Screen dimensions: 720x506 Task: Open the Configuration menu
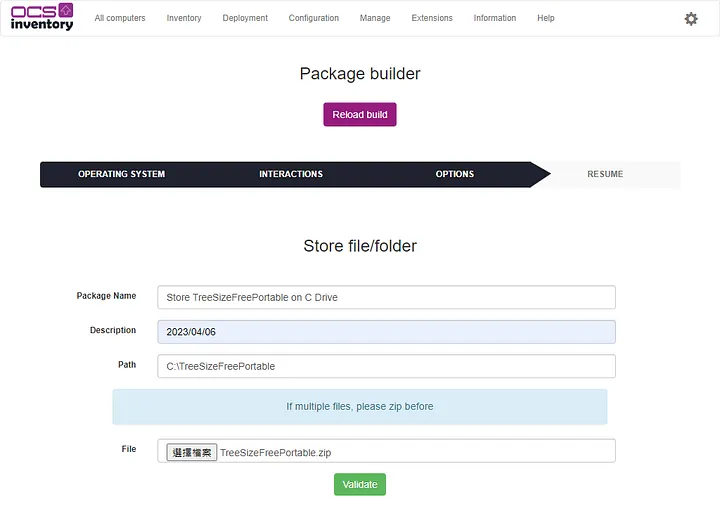click(x=314, y=18)
